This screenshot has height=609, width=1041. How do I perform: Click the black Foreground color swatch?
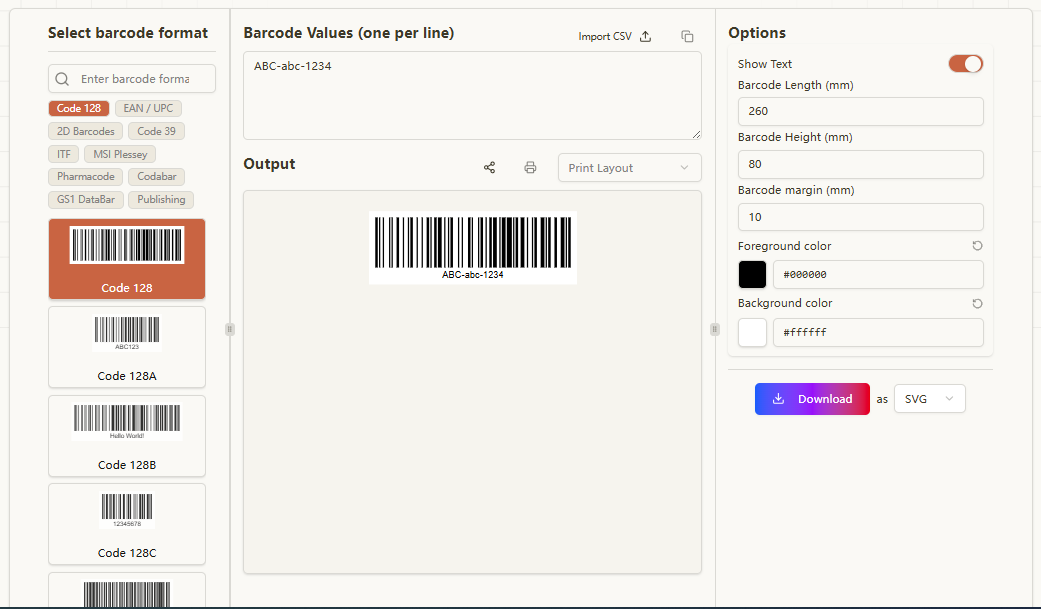click(x=752, y=274)
